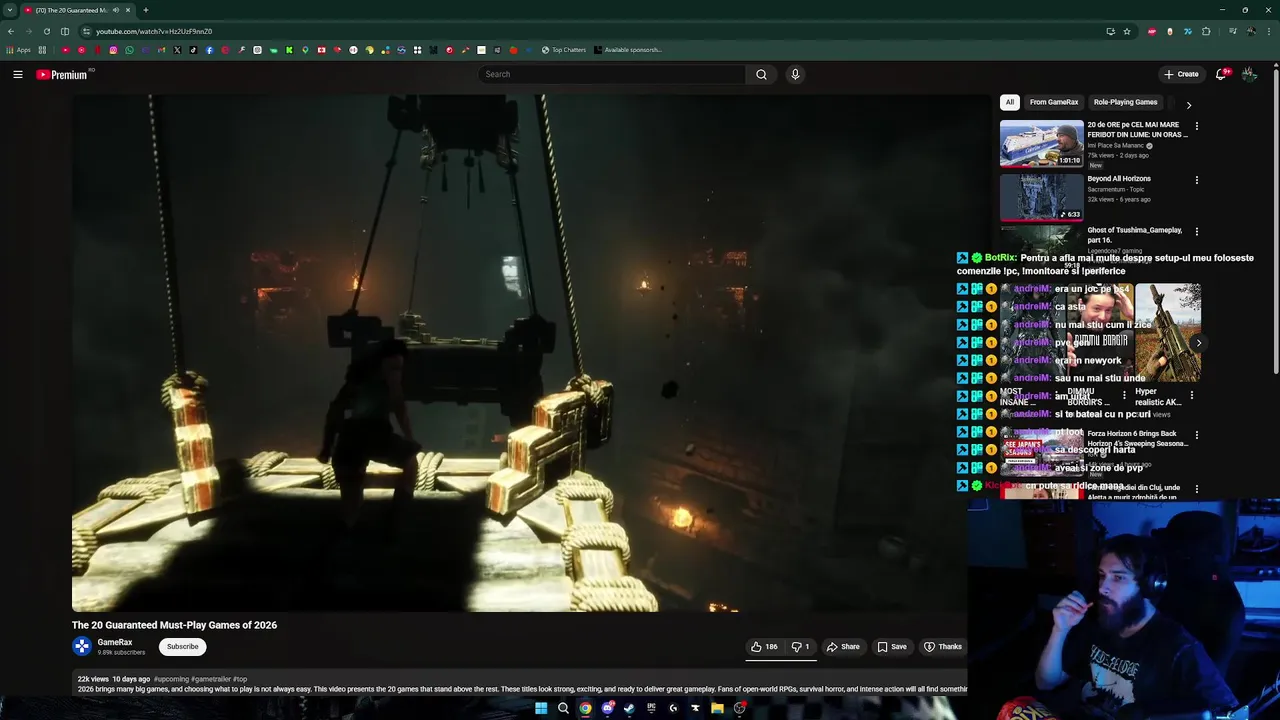Click the #gametrailer hashtag
Viewport: 1280px width, 720px height.
tap(210, 679)
